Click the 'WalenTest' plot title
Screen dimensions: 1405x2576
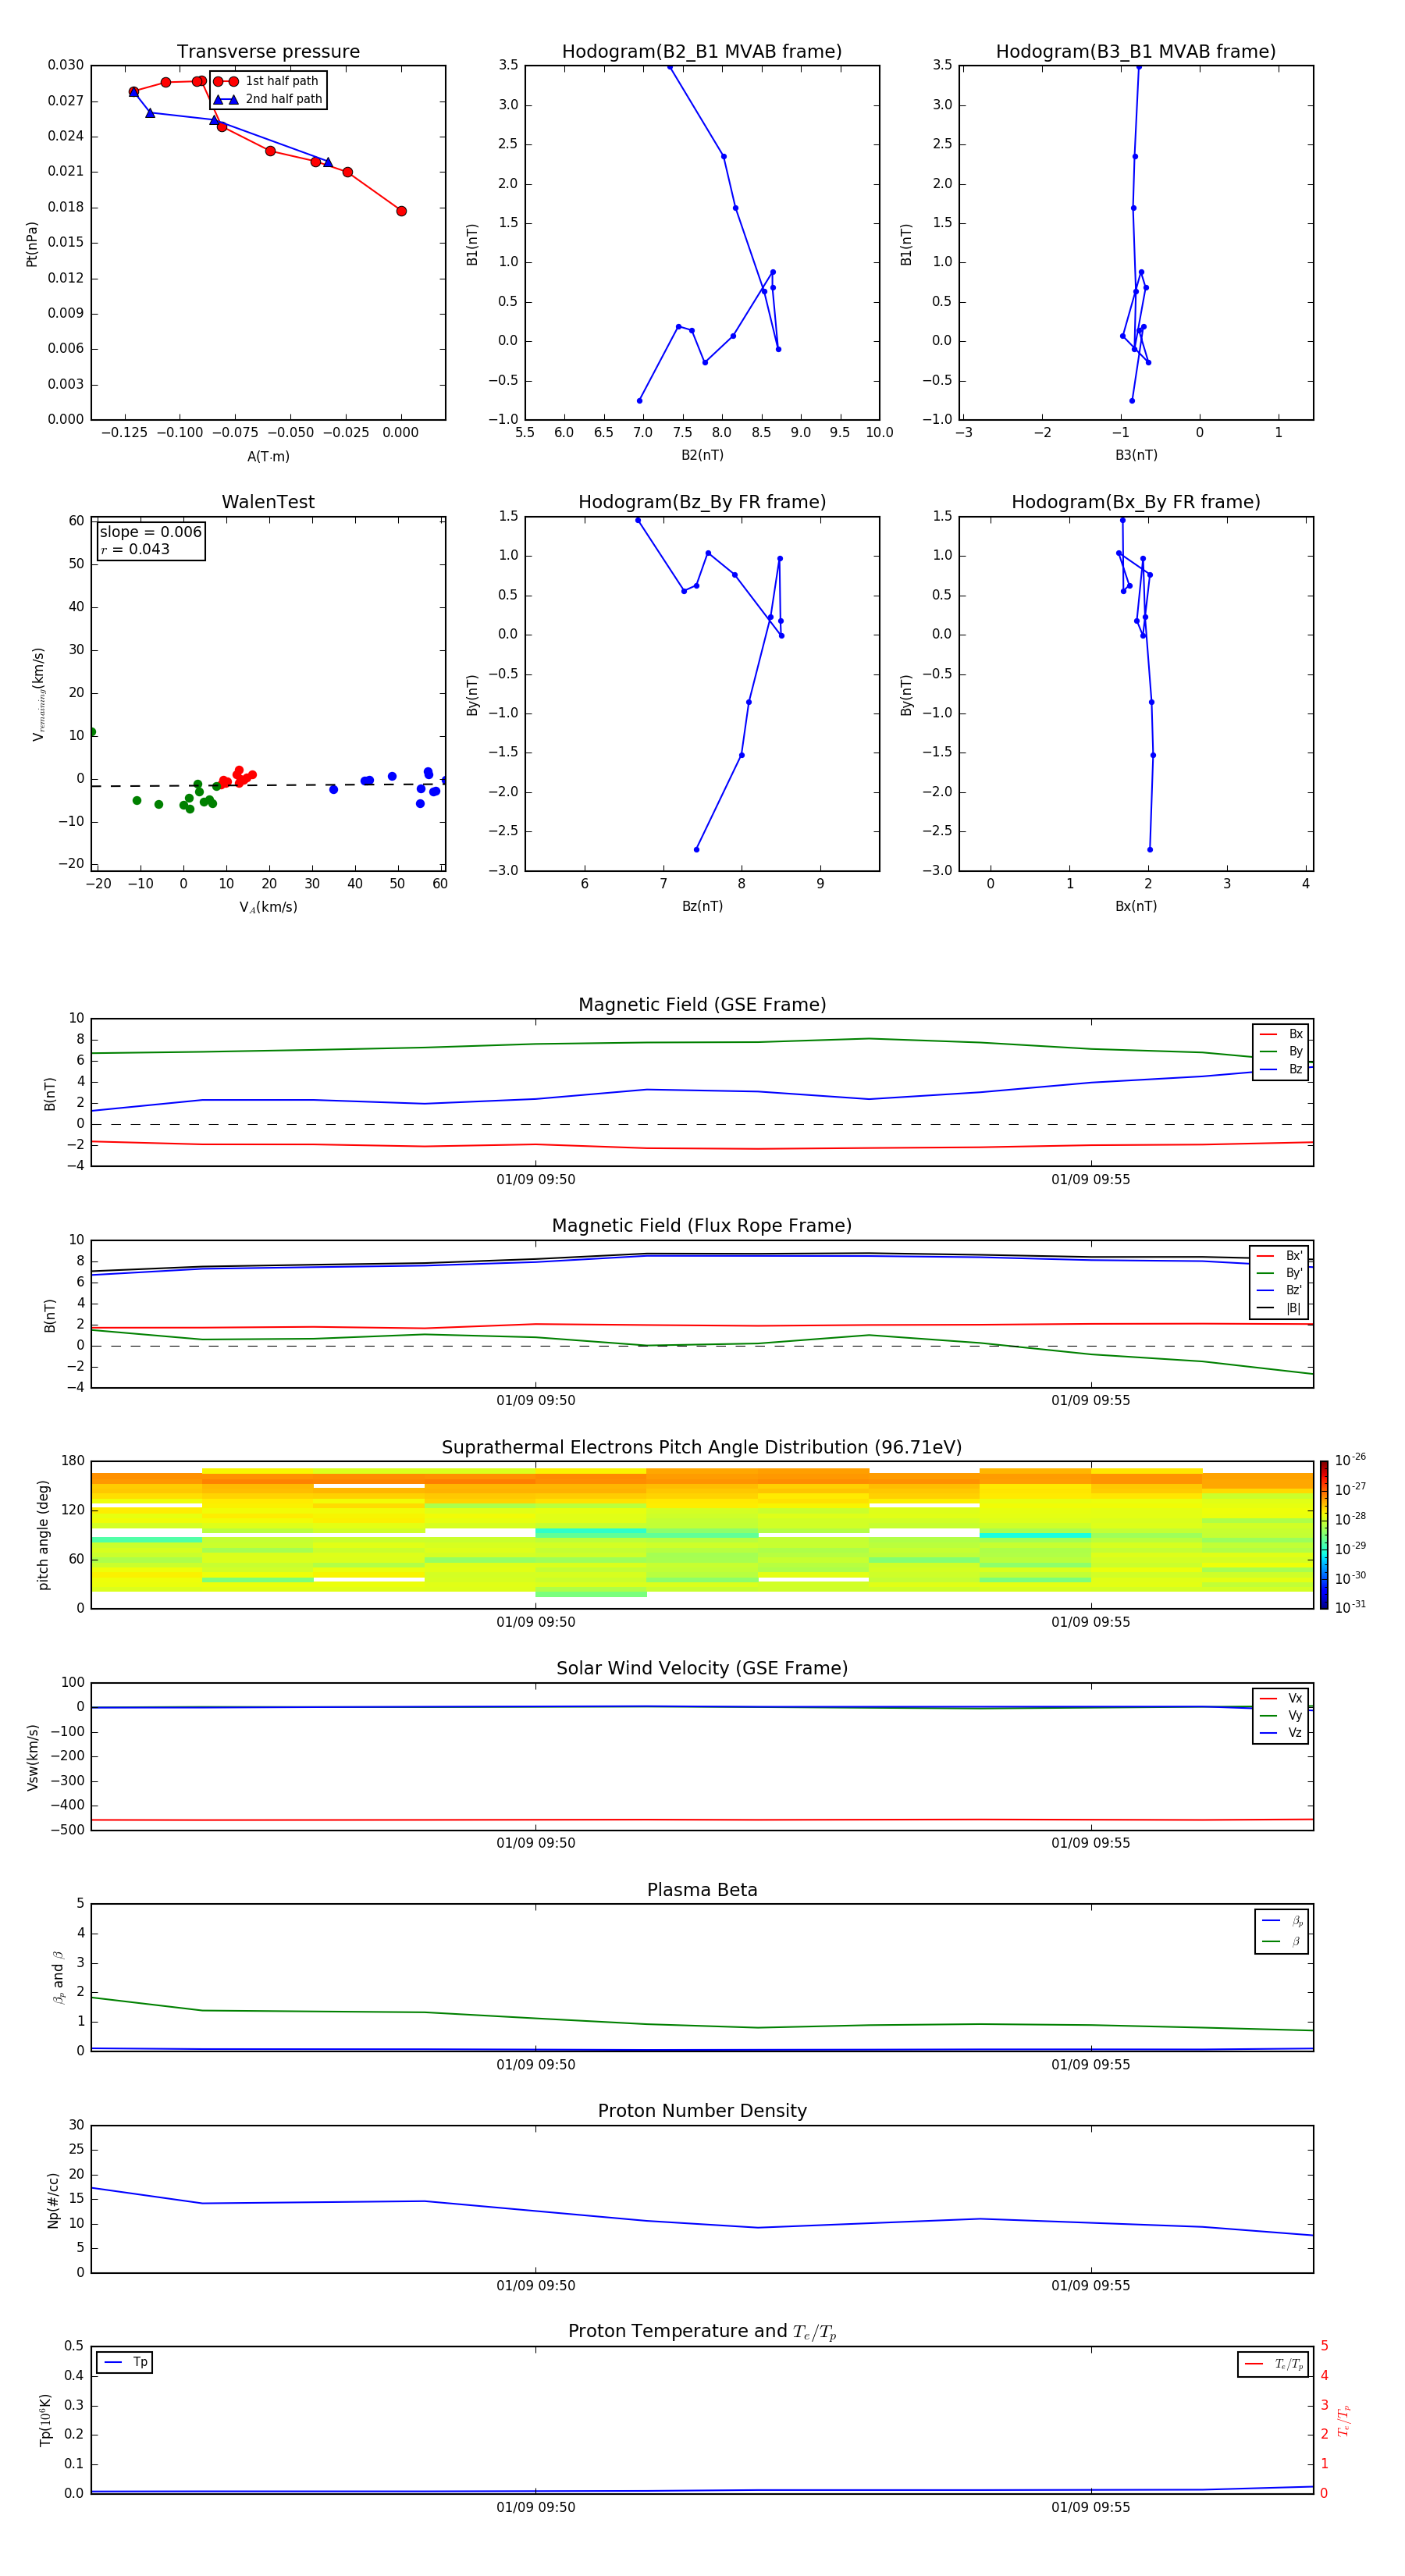pos(268,502)
